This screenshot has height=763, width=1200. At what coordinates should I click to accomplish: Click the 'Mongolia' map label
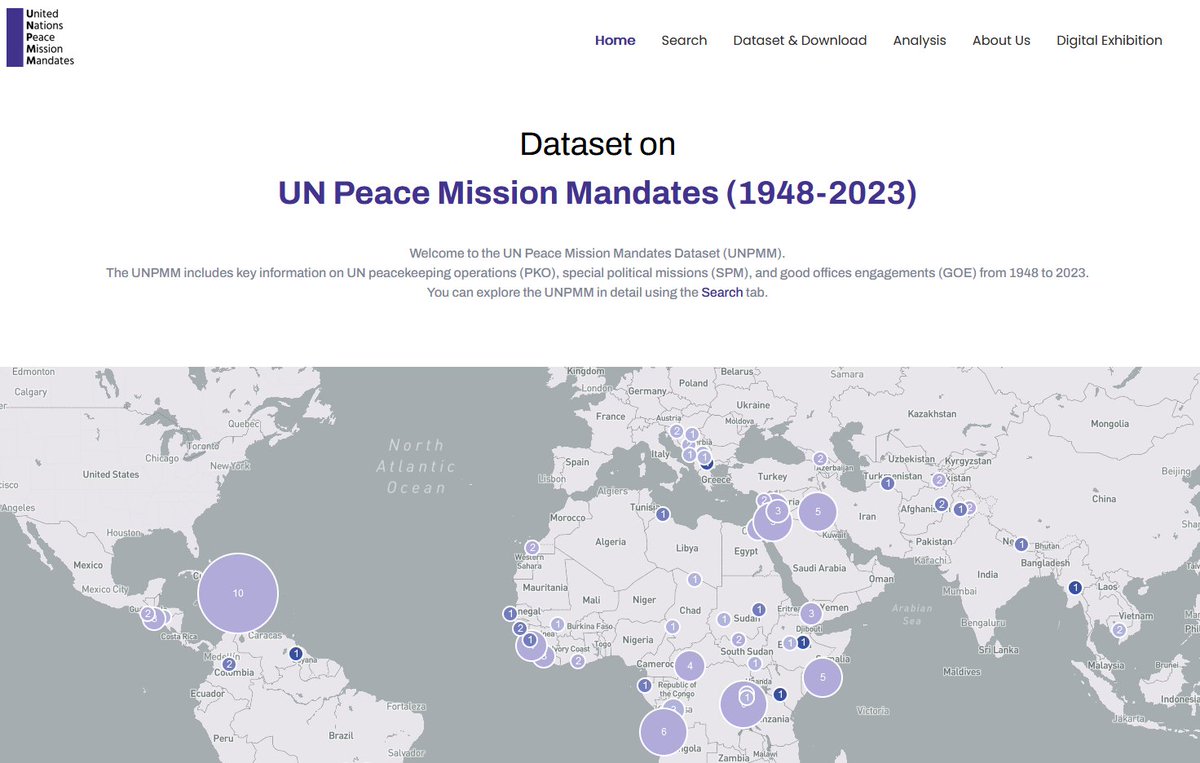click(1111, 424)
